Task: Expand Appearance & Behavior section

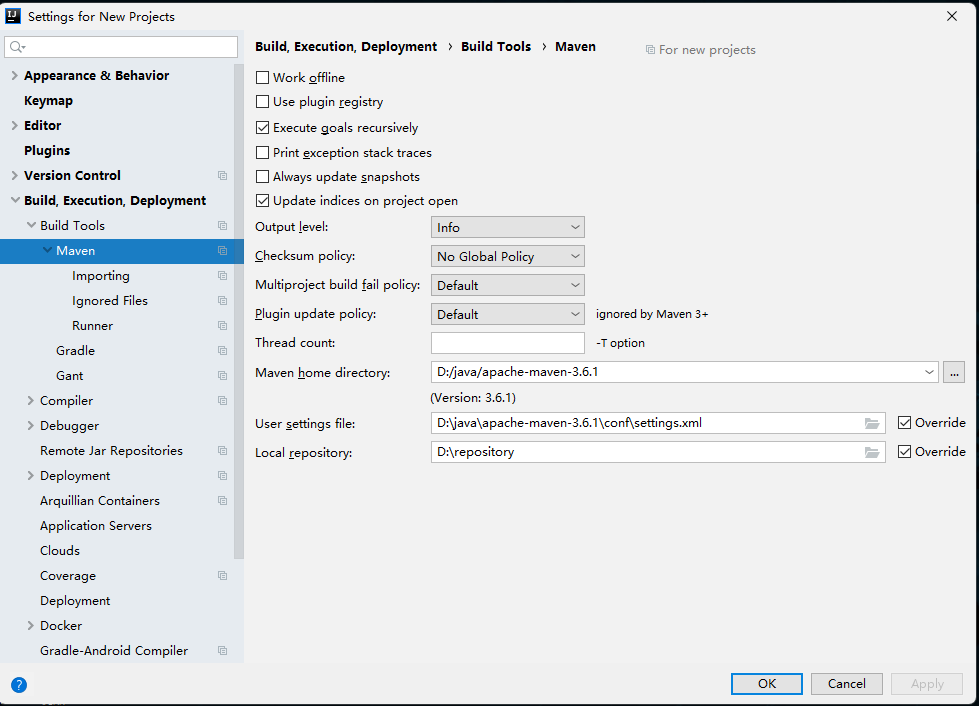Action: (14, 76)
